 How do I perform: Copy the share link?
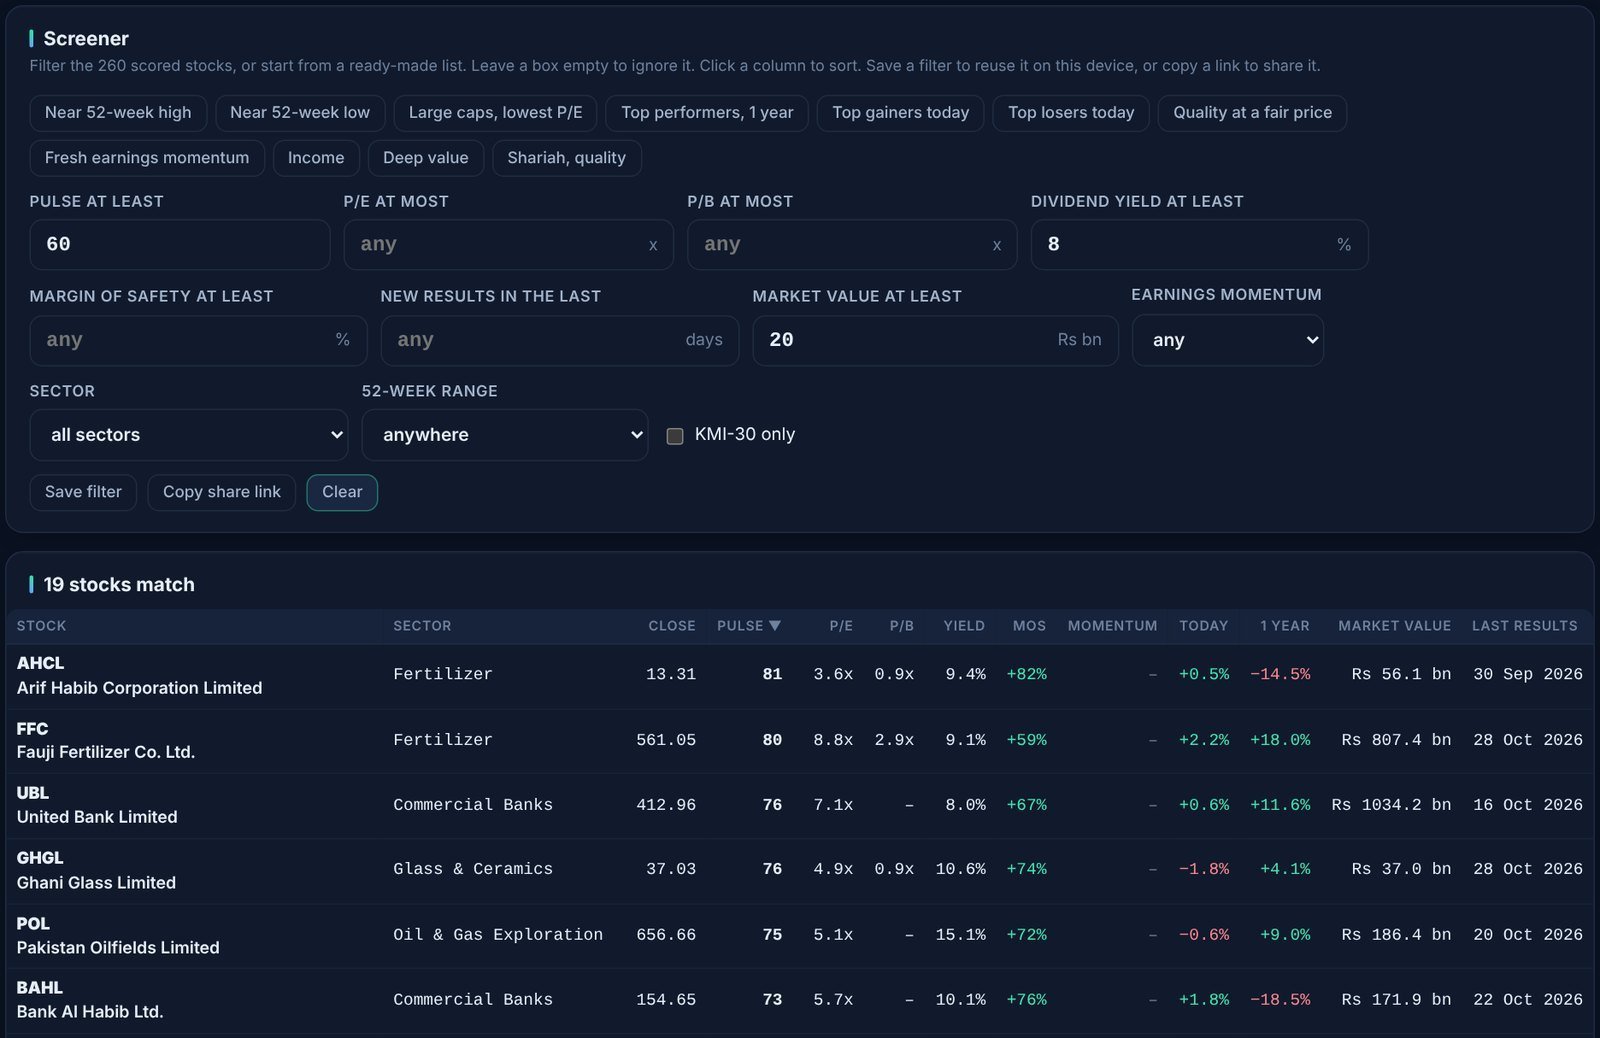222,492
